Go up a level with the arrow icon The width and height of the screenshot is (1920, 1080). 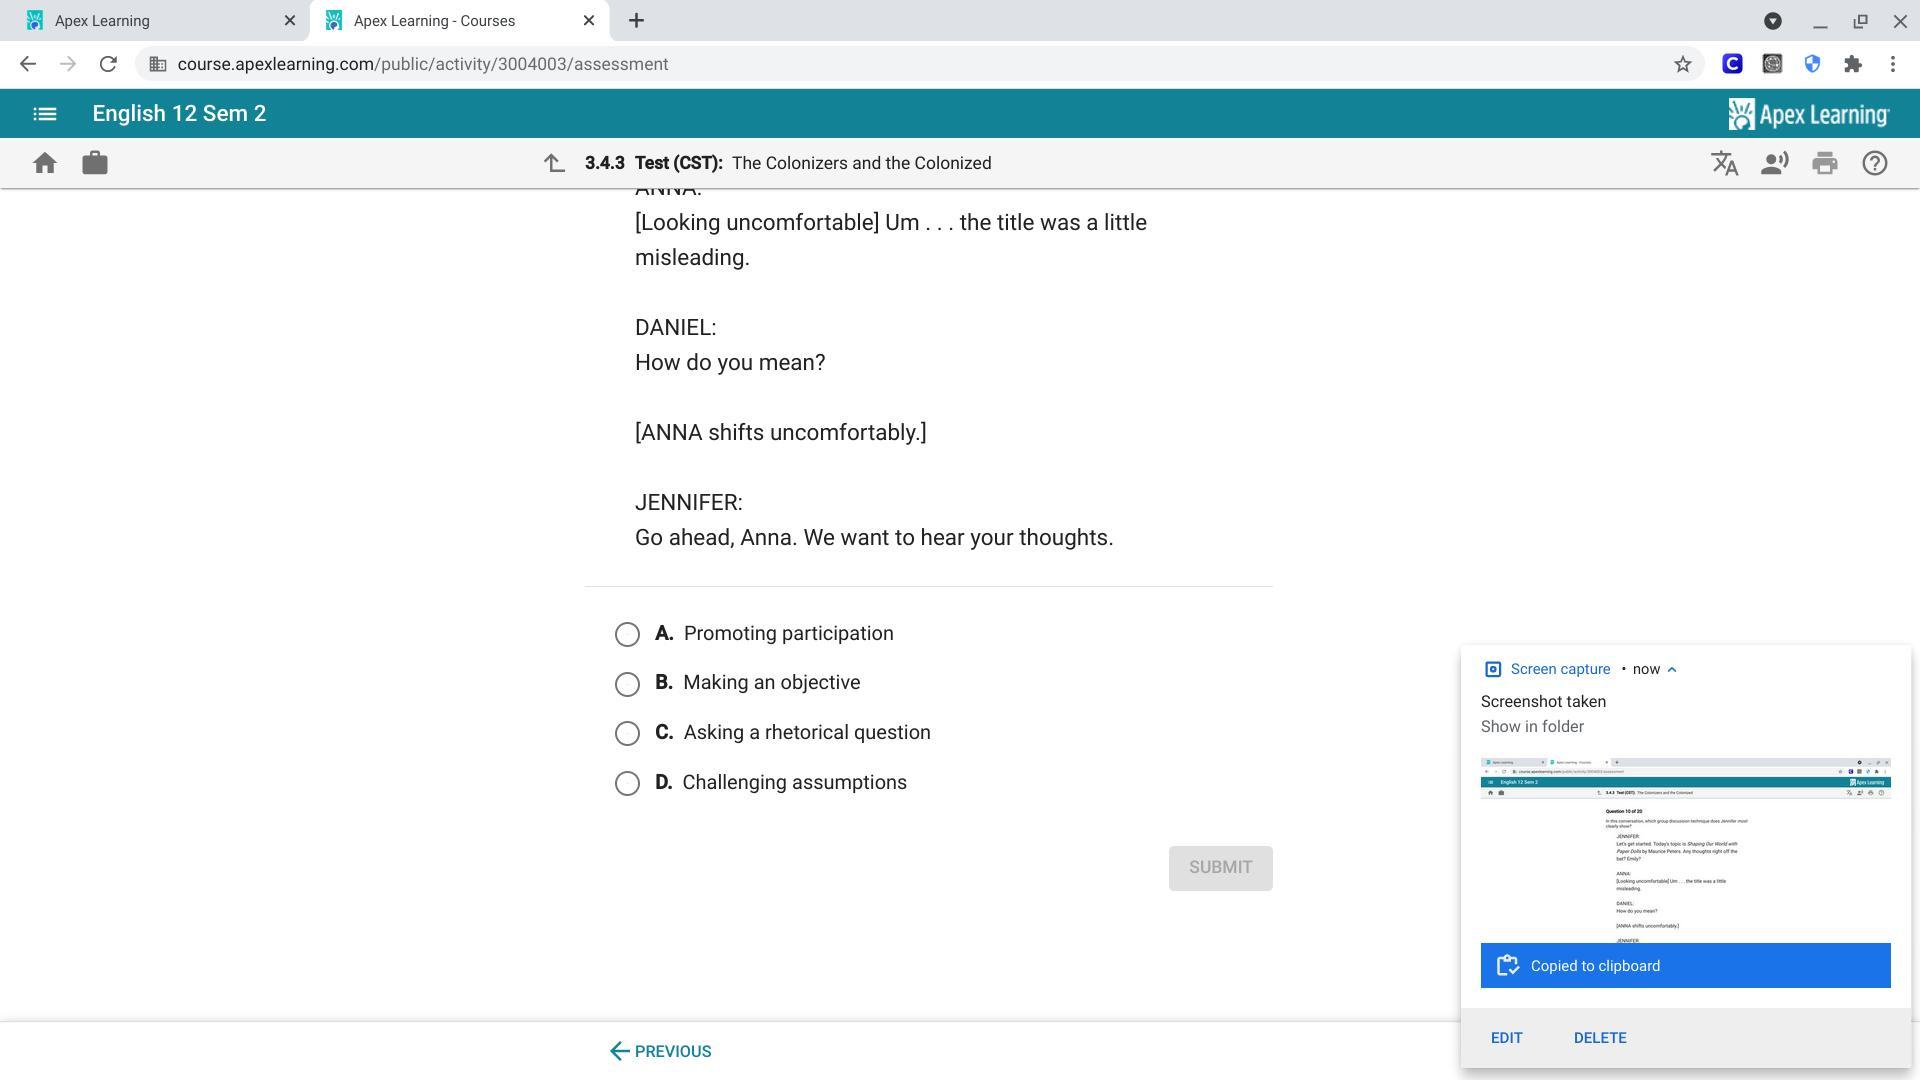coord(554,163)
